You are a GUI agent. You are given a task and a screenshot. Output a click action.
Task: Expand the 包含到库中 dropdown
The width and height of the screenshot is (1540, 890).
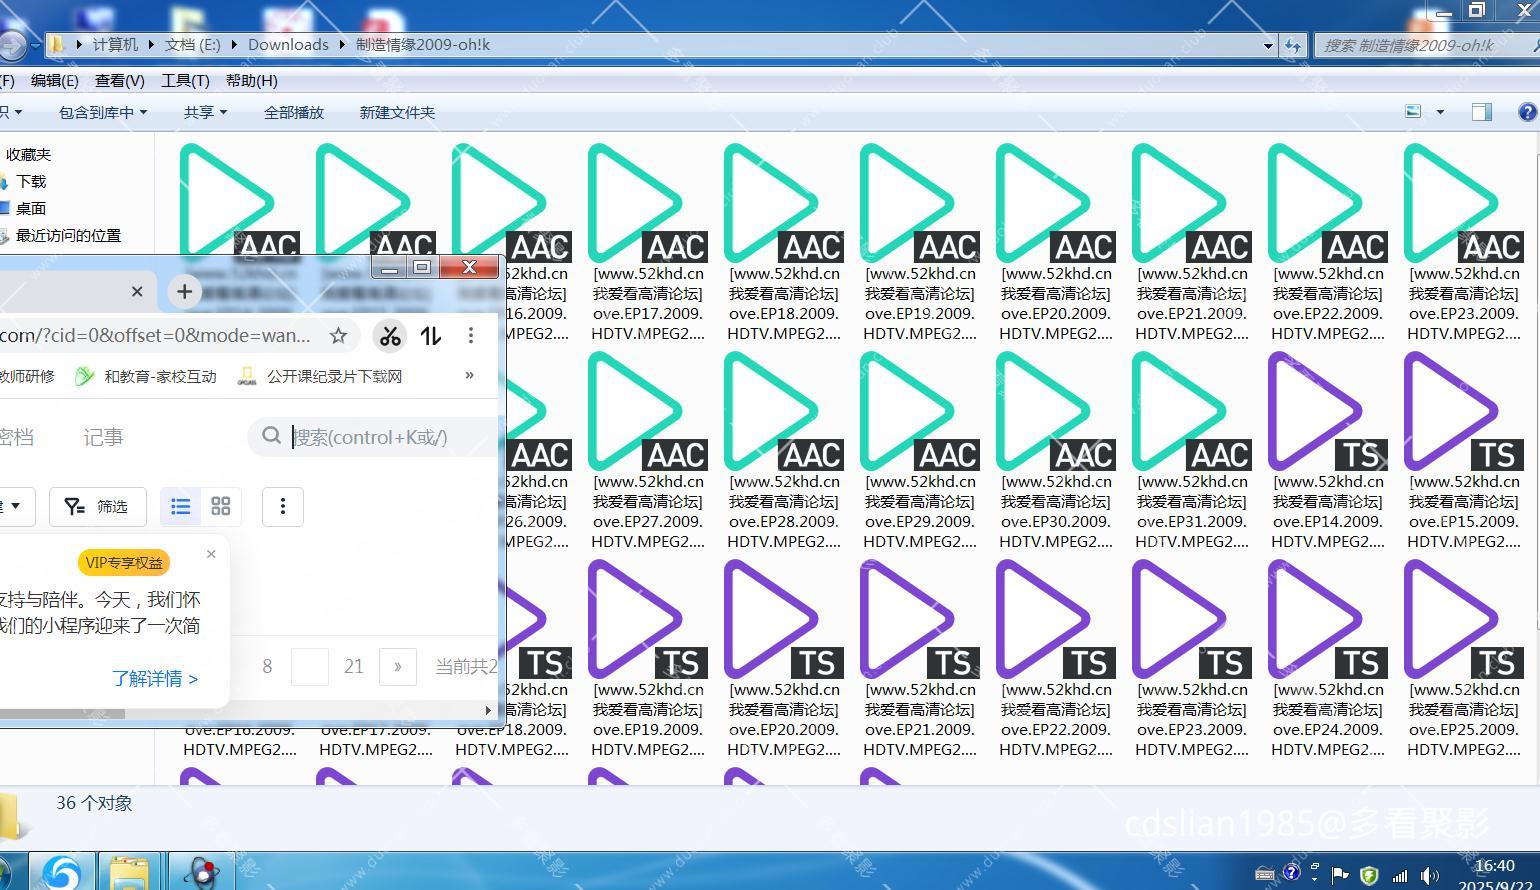pos(102,112)
